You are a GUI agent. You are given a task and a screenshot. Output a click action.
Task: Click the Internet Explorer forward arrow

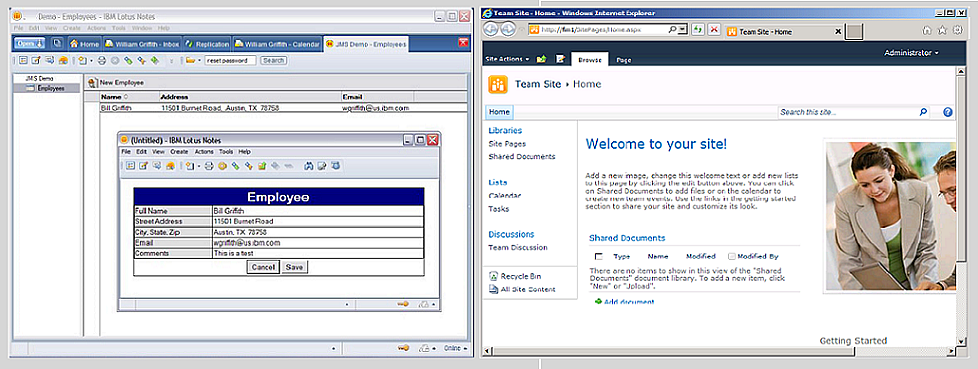coord(508,29)
